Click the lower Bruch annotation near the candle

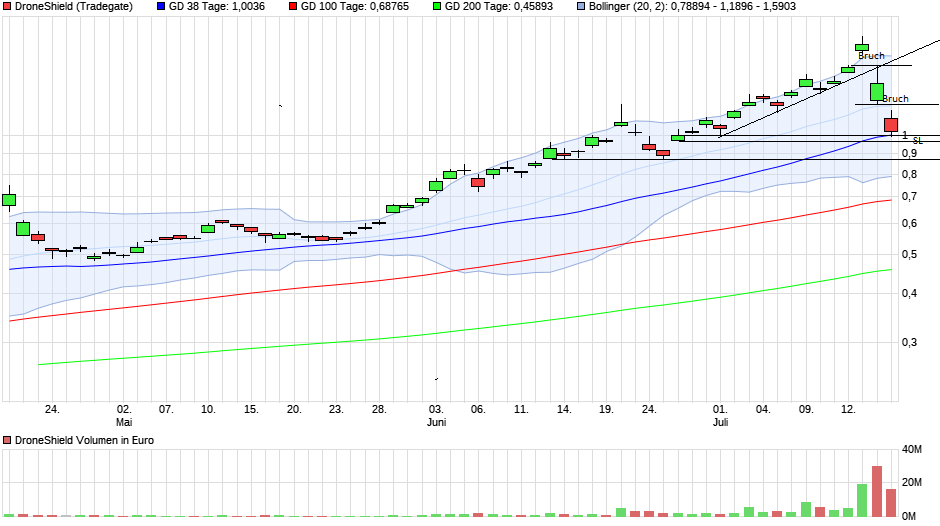(x=895, y=99)
